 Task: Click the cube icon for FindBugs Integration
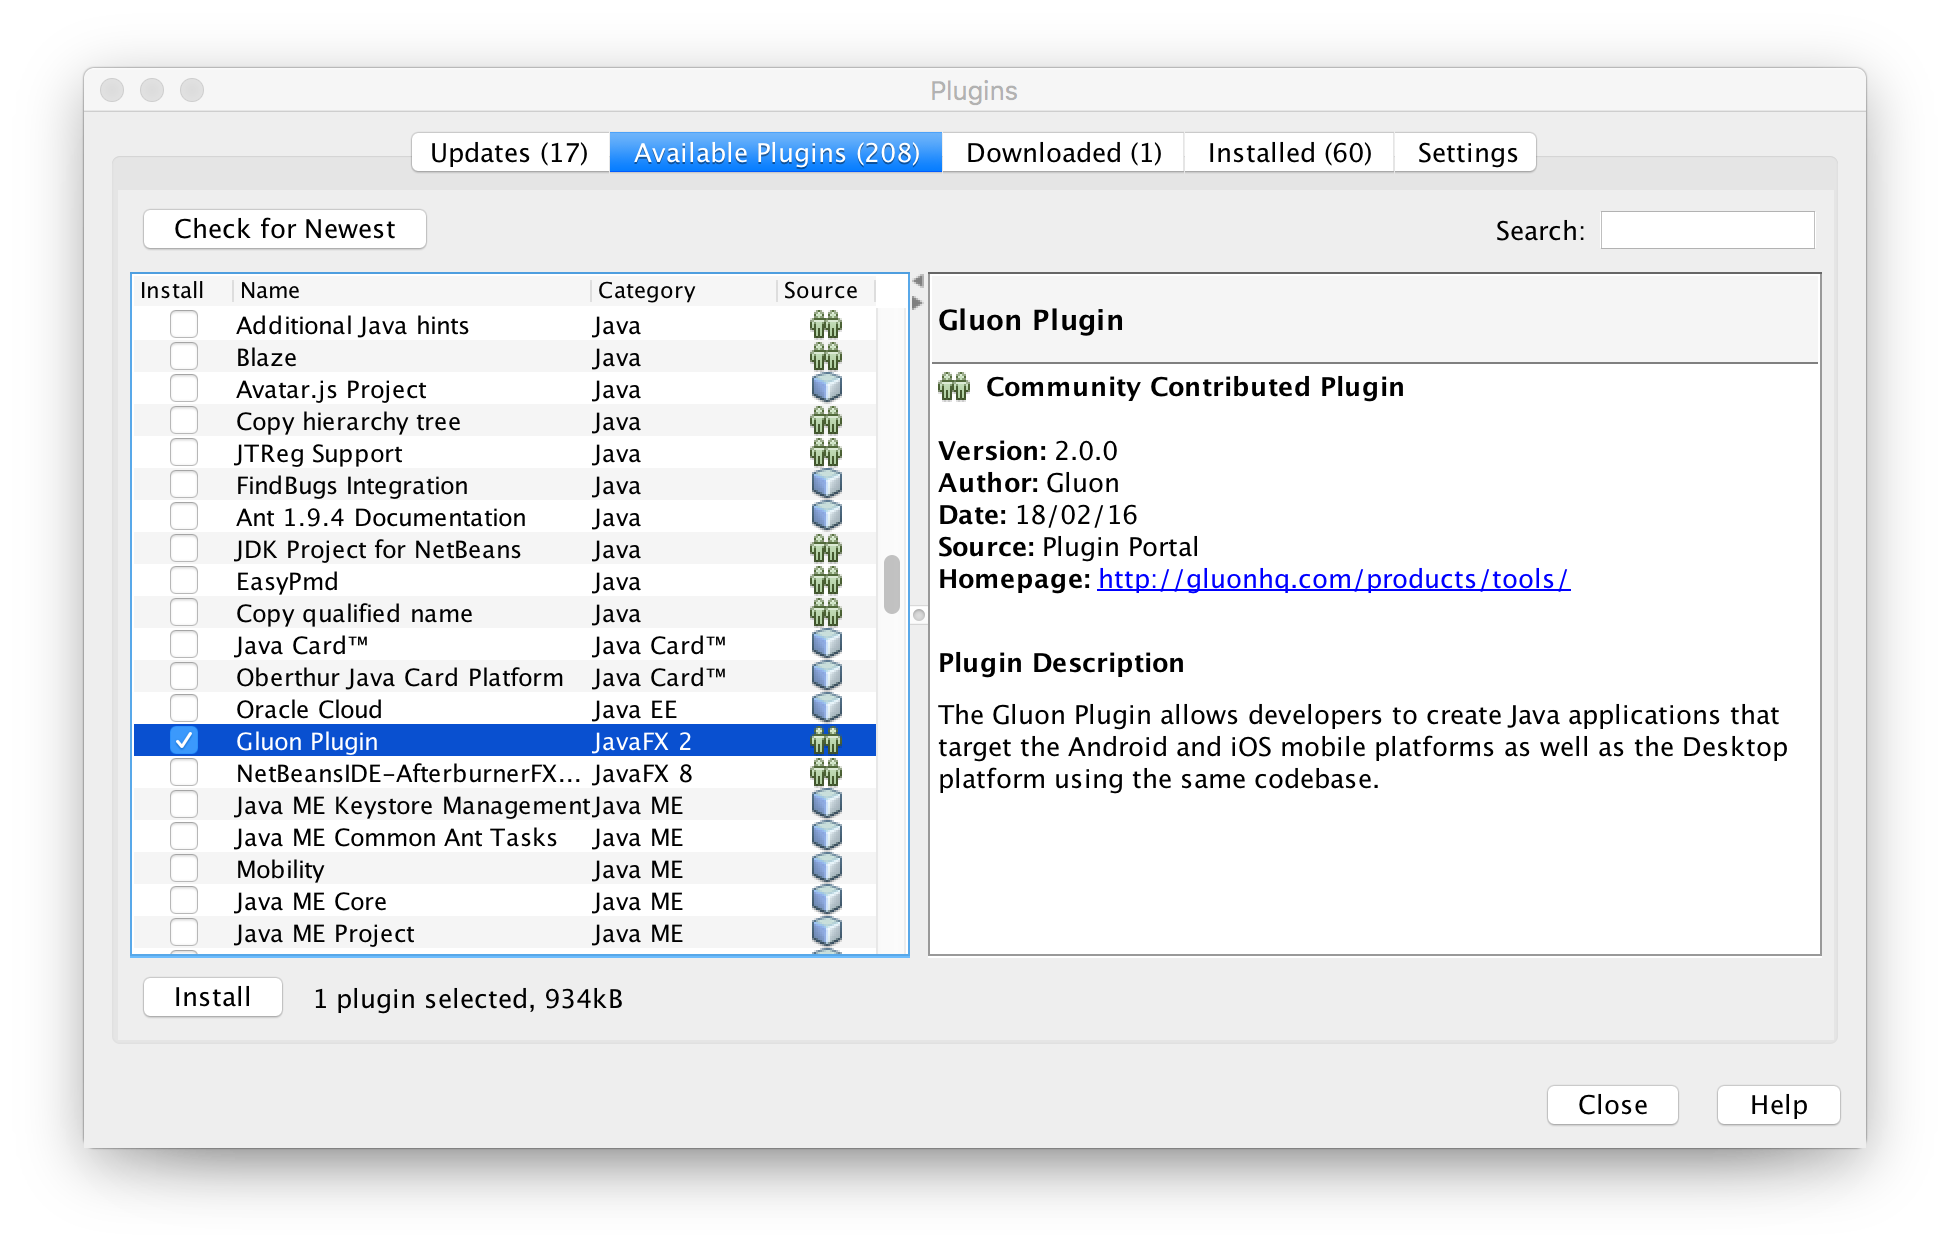[826, 485]
